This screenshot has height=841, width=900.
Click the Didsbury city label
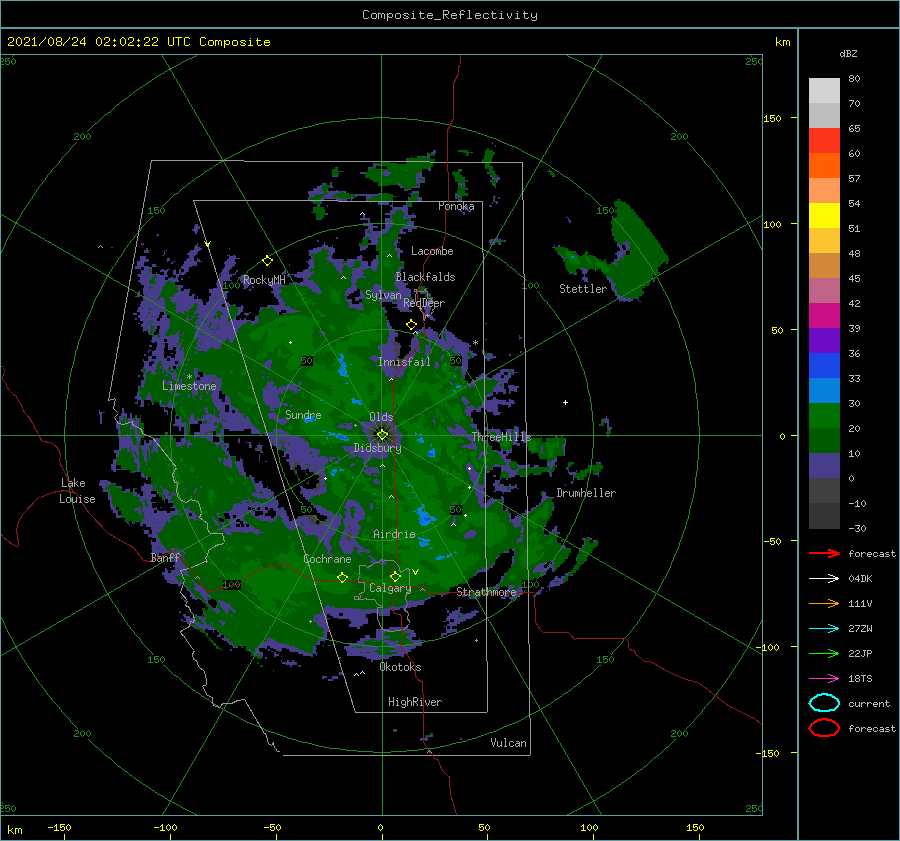(377, 448)
